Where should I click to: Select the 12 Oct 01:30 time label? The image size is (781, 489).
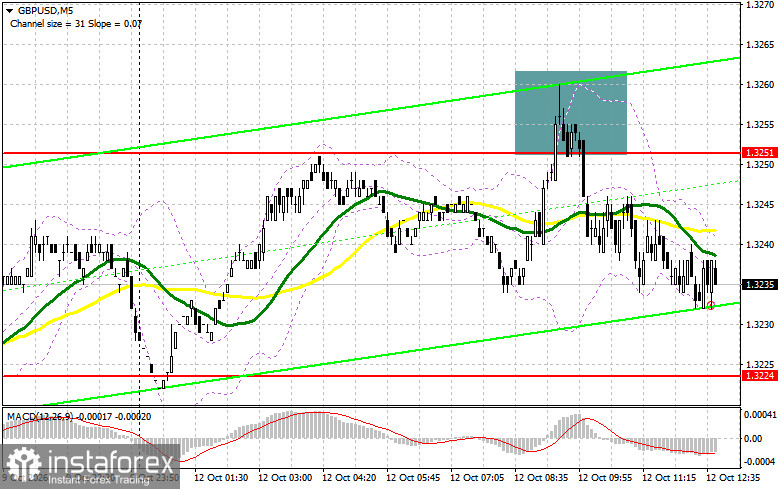221,478
